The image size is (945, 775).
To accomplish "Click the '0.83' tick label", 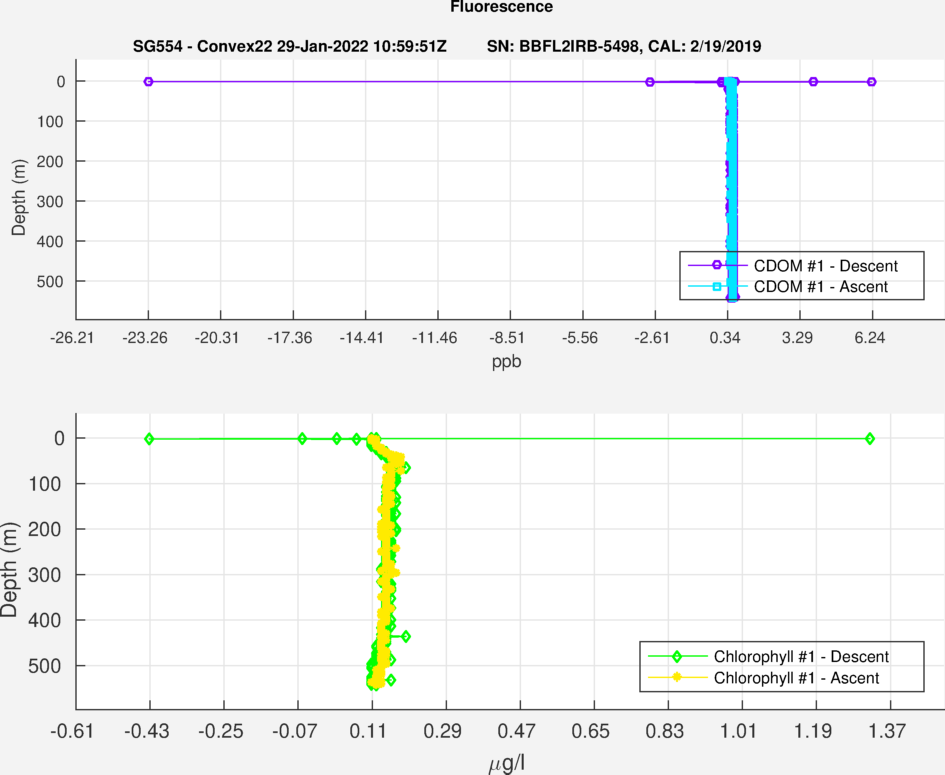I will (664, 731).
